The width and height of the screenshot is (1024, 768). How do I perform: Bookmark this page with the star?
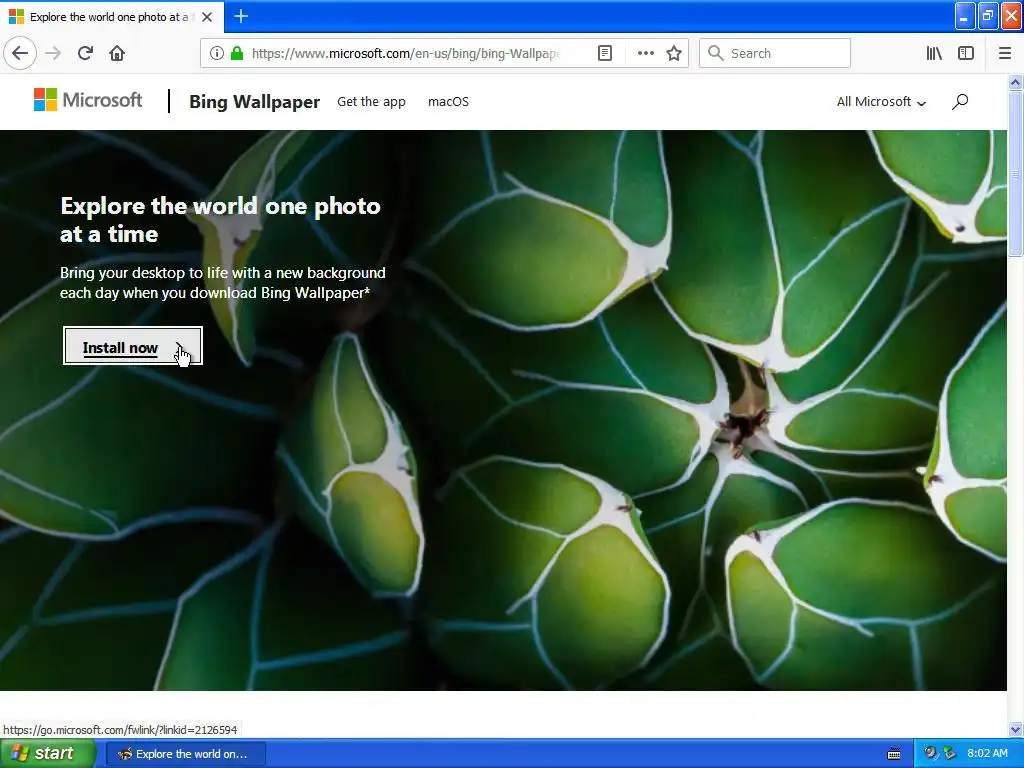[x=674, y=53]
